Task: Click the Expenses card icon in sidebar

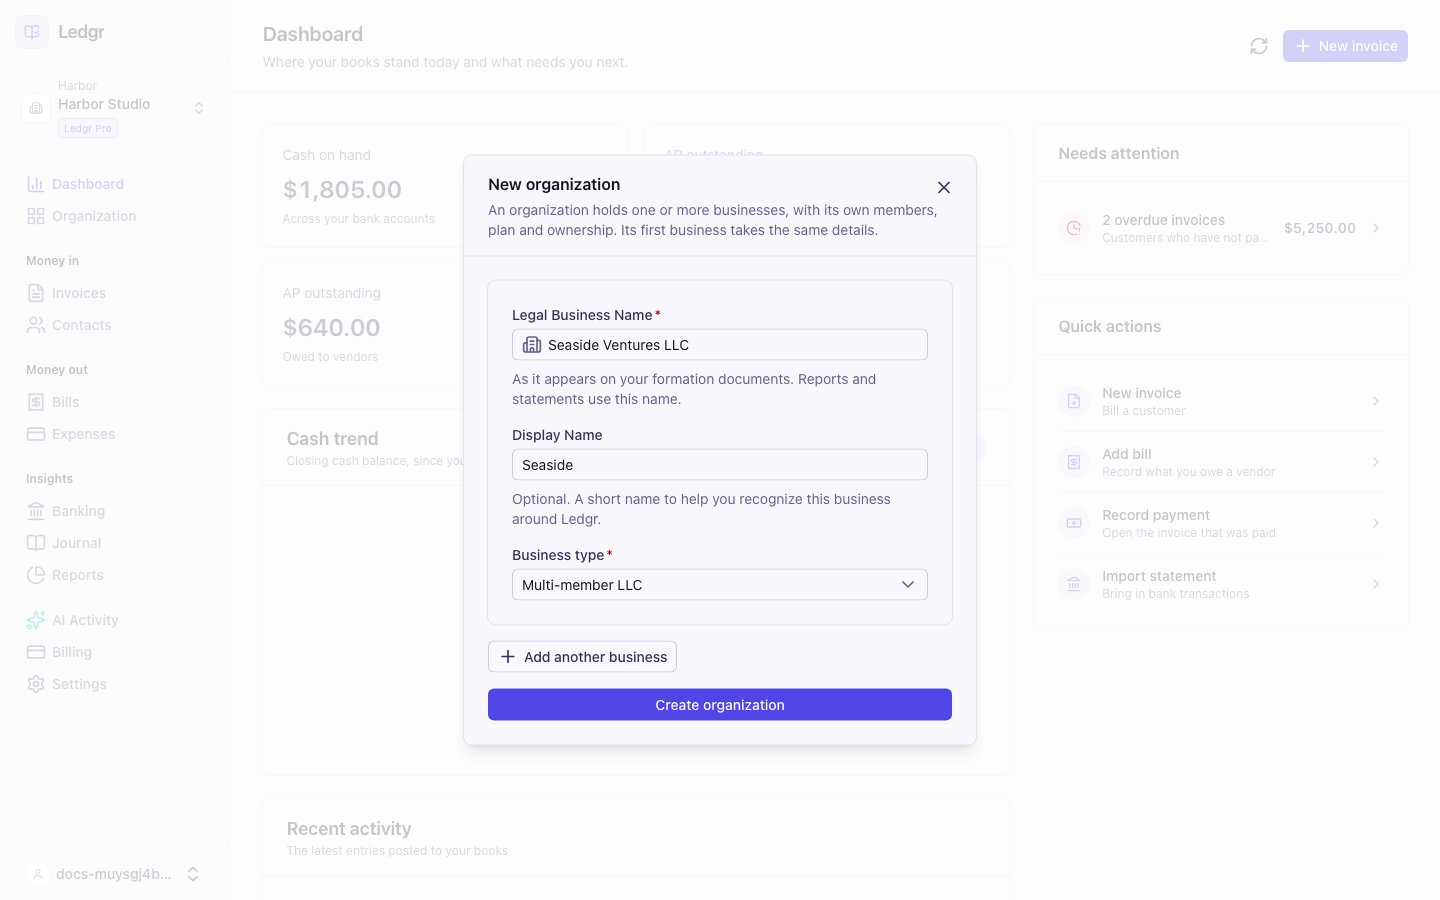Action: click(x=36, y=434)
